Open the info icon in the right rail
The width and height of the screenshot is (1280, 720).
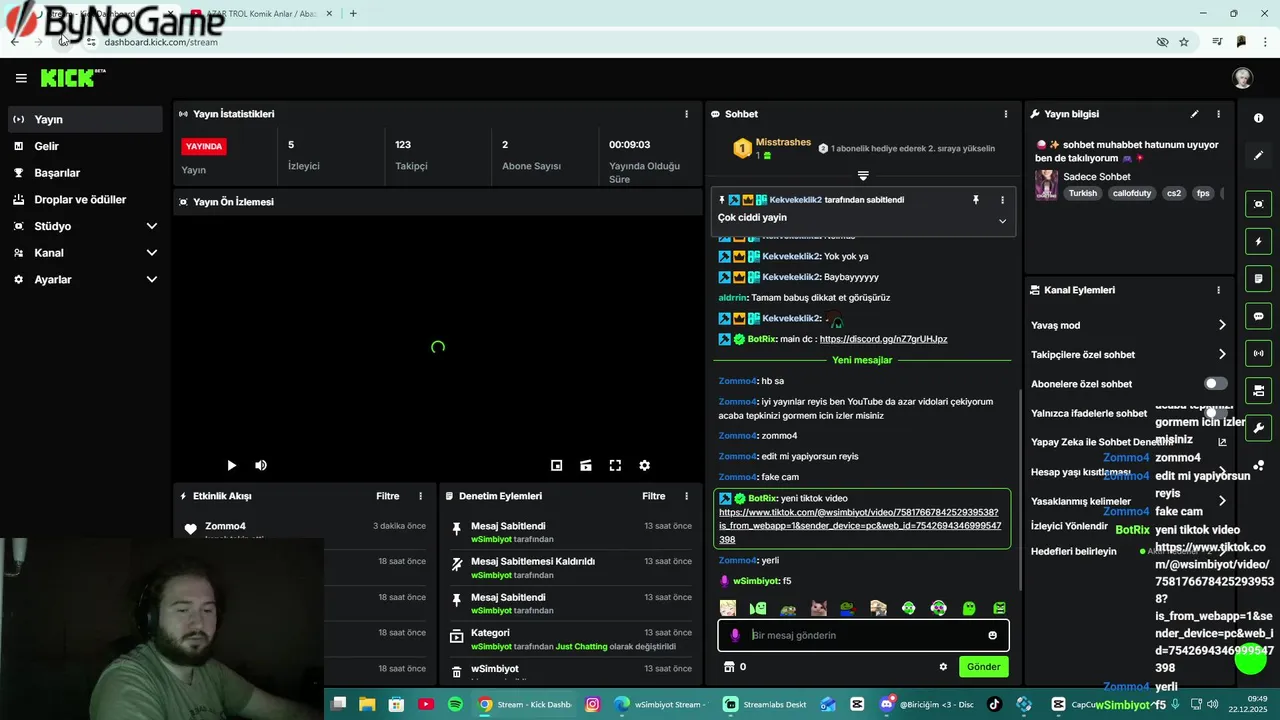coord(1258,118)
